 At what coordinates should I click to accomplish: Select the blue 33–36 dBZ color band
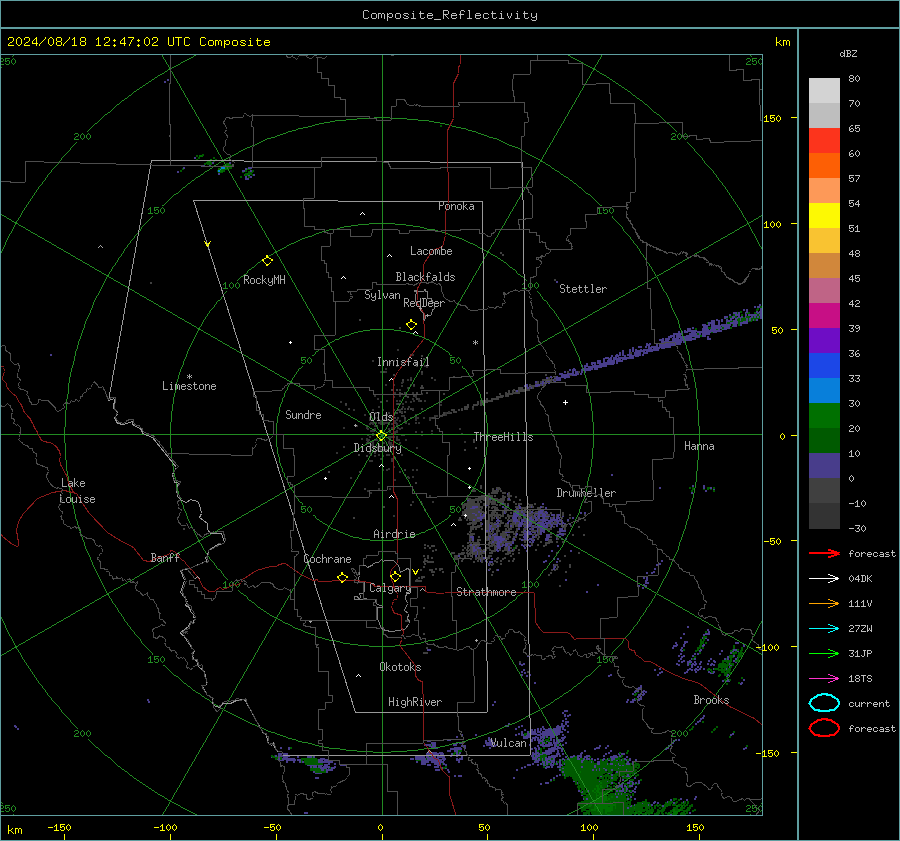click(x=824, y=365)
